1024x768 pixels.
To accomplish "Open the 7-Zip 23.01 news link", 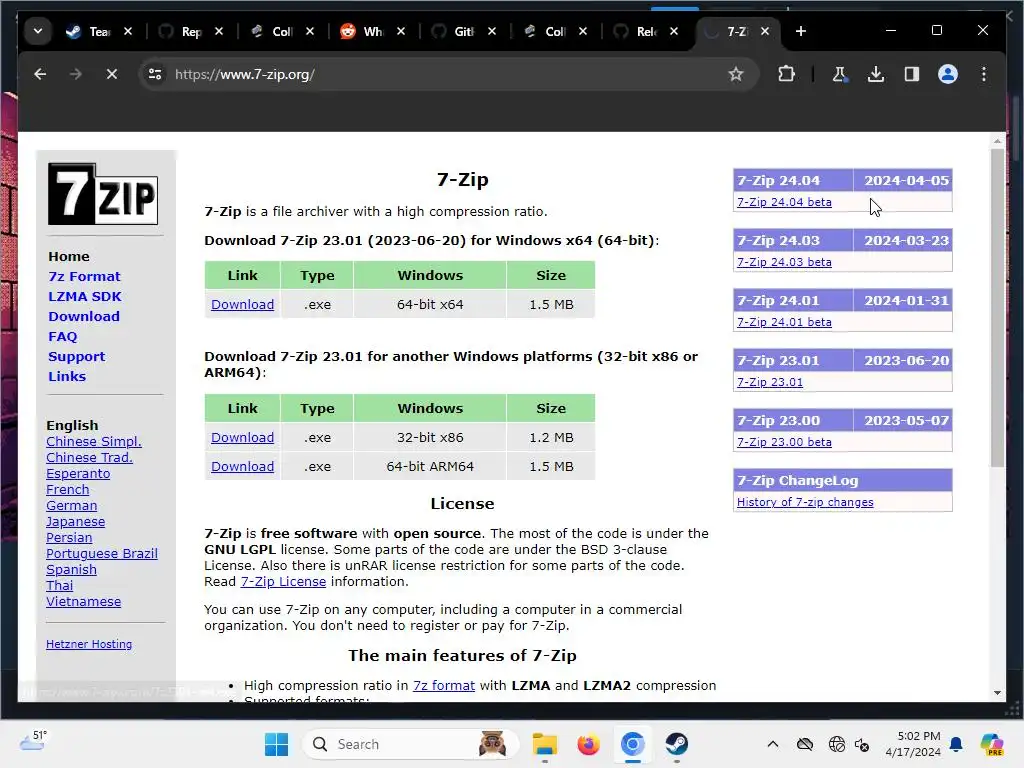I will tap(770, 382).
